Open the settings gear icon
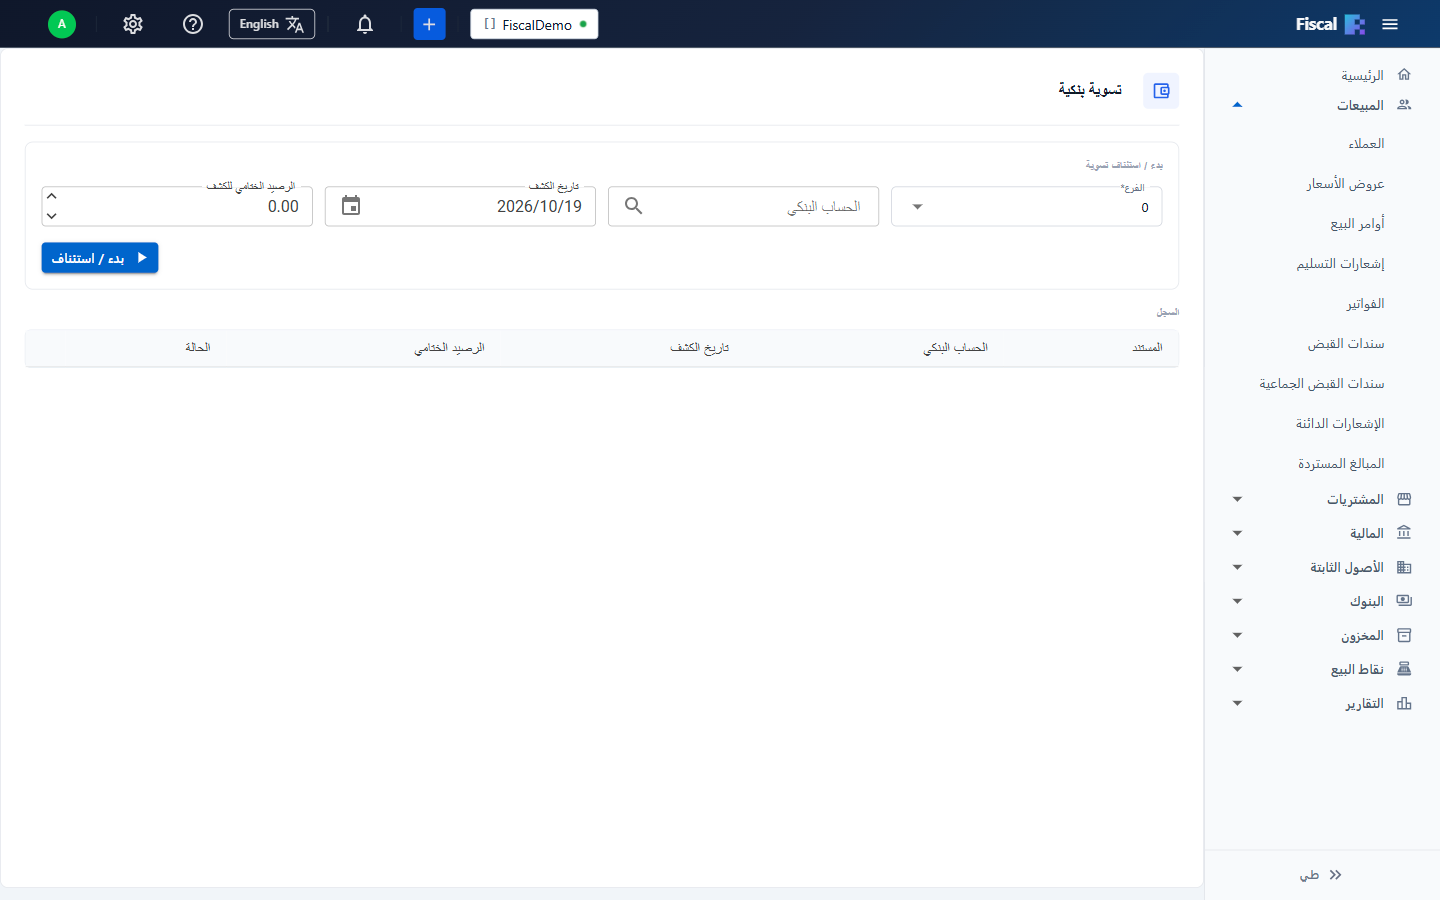The height and width of the screenshot is (900, 1440). [133, 24]
